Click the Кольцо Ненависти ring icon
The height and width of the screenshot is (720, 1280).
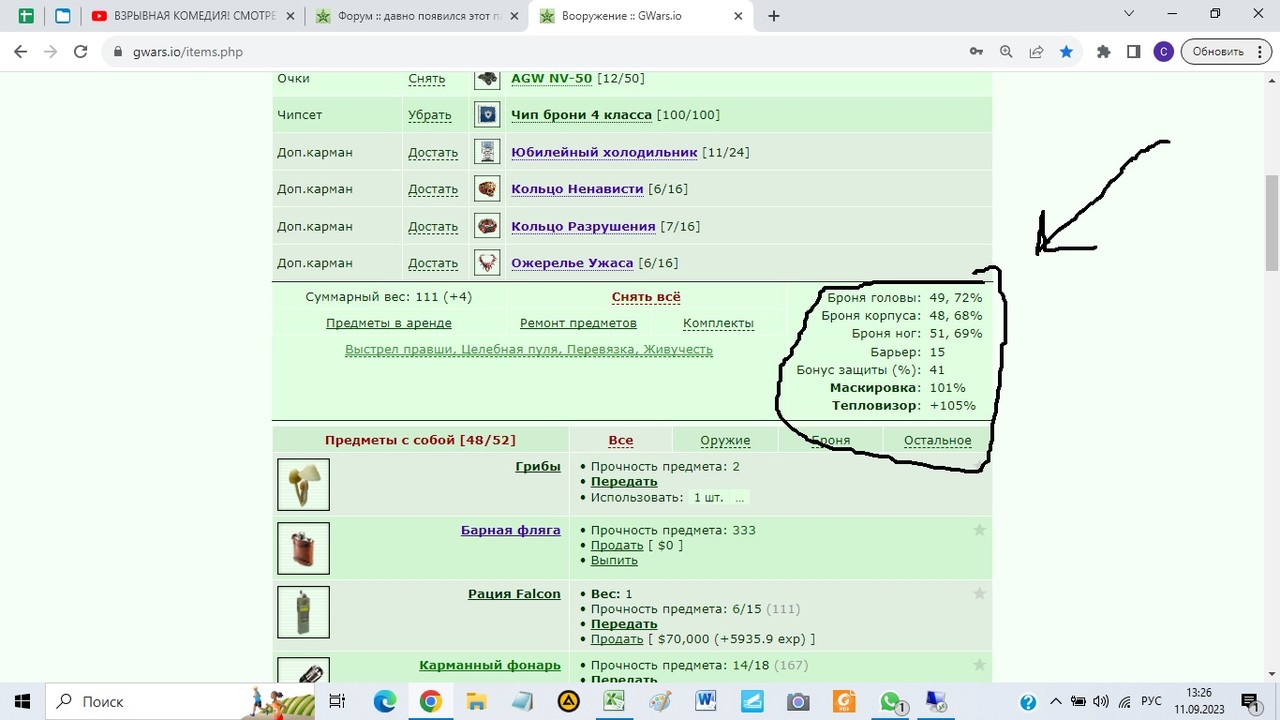tap(487, 189)
